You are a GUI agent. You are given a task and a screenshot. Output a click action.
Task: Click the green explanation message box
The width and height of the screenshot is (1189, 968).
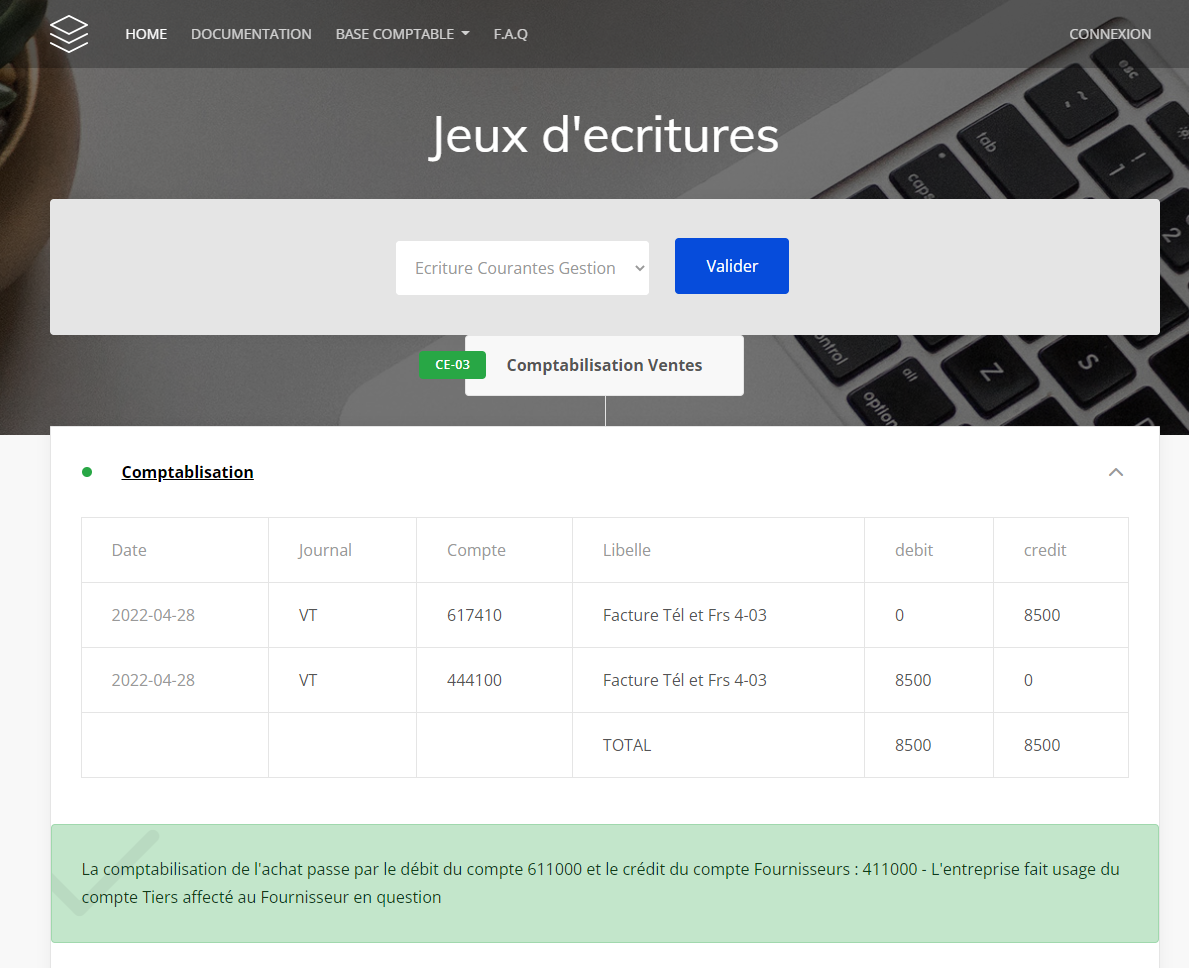click(604, 883)
